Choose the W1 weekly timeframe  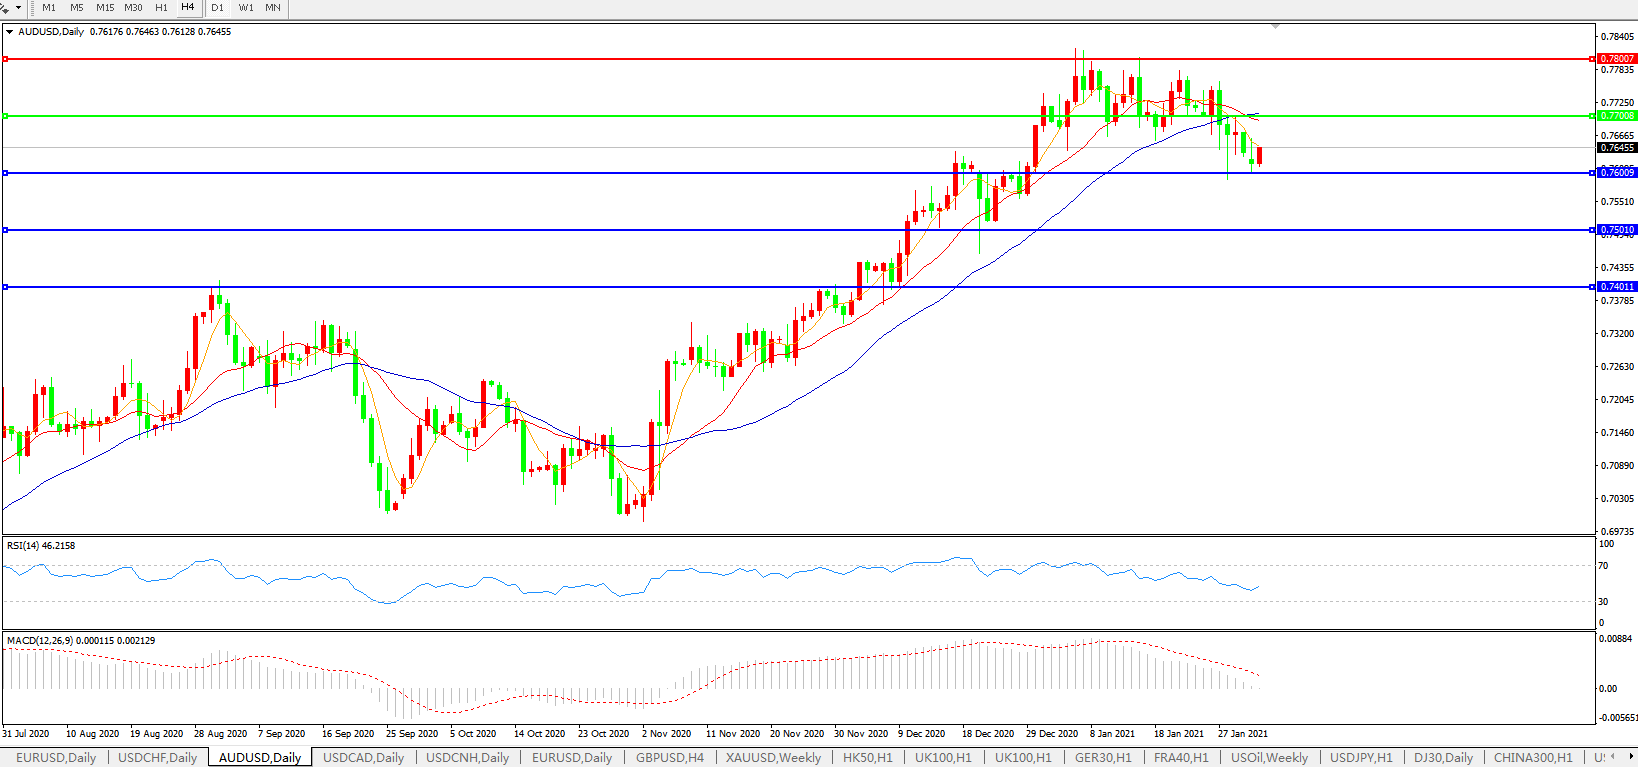coord(246,8)
